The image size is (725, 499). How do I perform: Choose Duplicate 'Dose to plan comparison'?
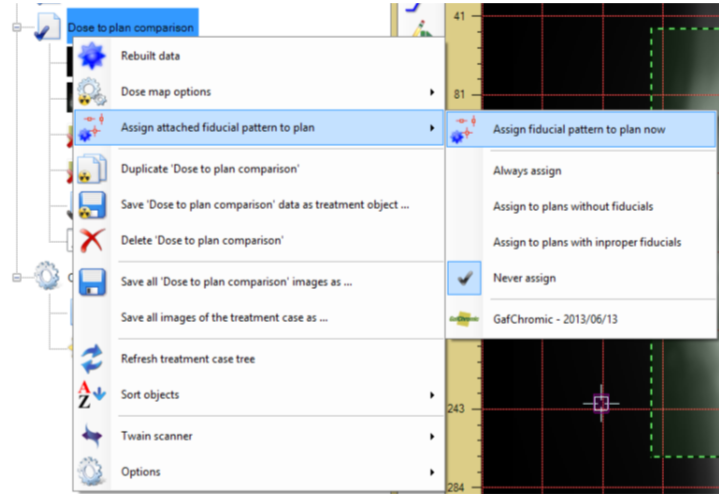pyautogui.click(x=258, y=169)
